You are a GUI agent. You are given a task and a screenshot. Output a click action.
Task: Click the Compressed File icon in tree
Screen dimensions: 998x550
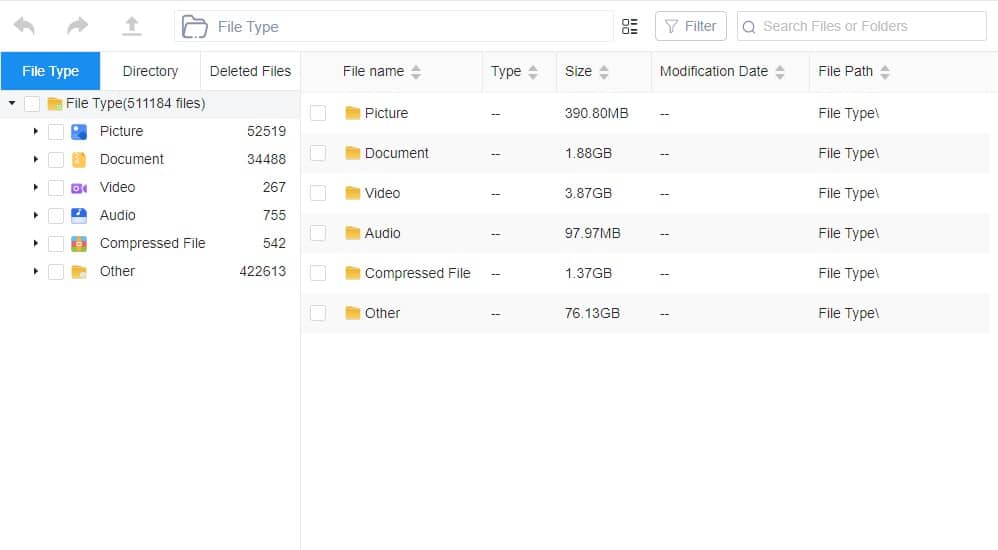(79, 243)
